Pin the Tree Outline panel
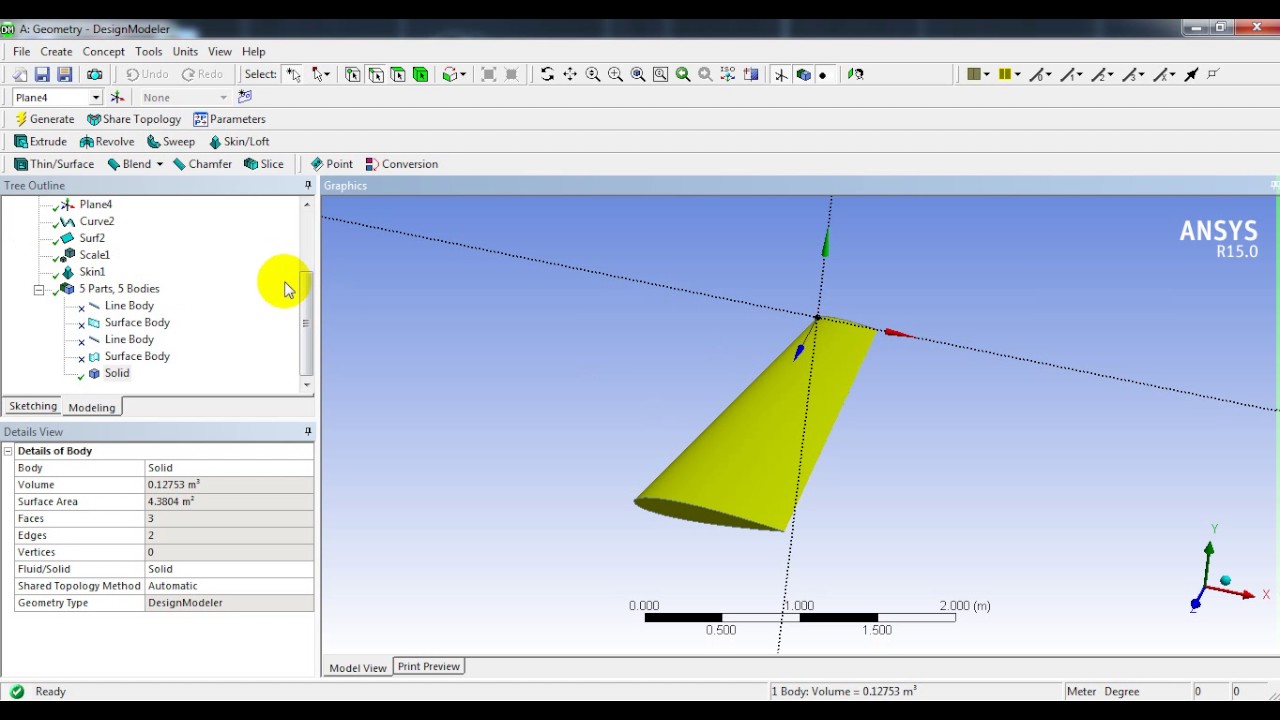The height and width of the screenshot is (720, 1280). [308, 186]
